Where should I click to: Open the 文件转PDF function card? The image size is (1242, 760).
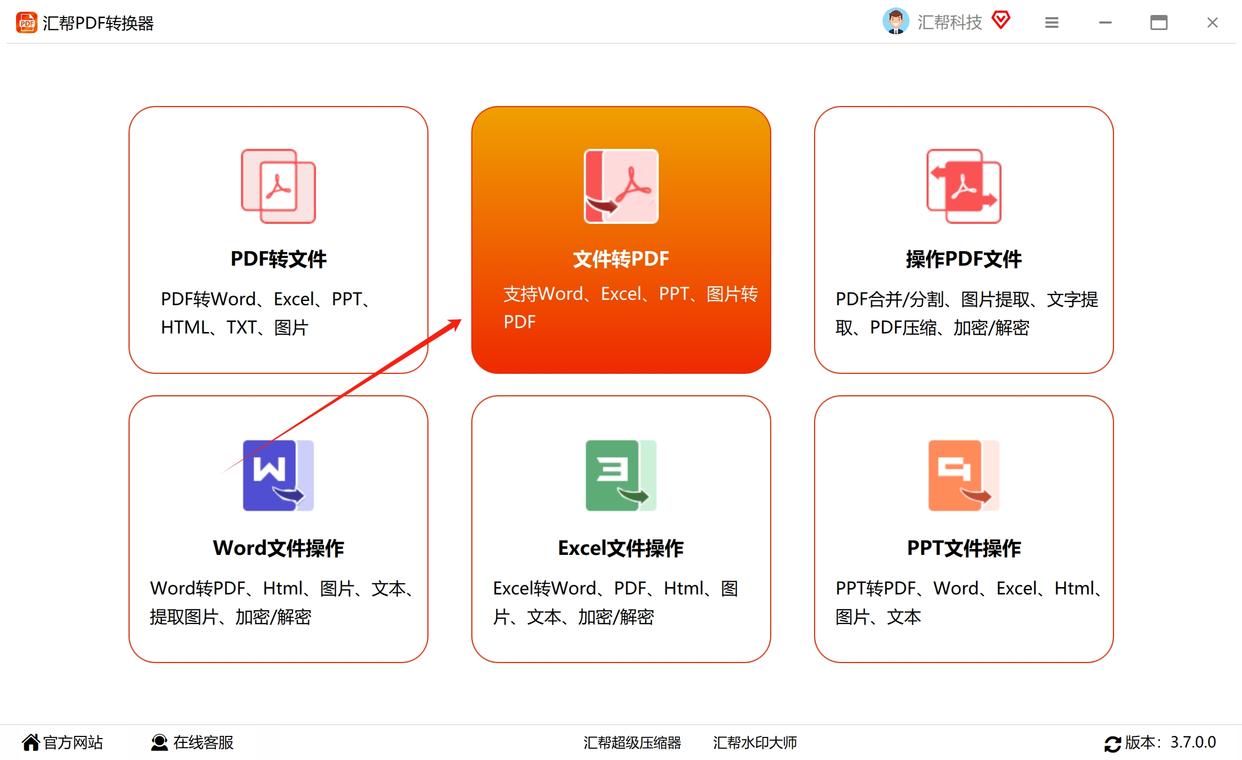pyautogui.click(x=621, y=240)
